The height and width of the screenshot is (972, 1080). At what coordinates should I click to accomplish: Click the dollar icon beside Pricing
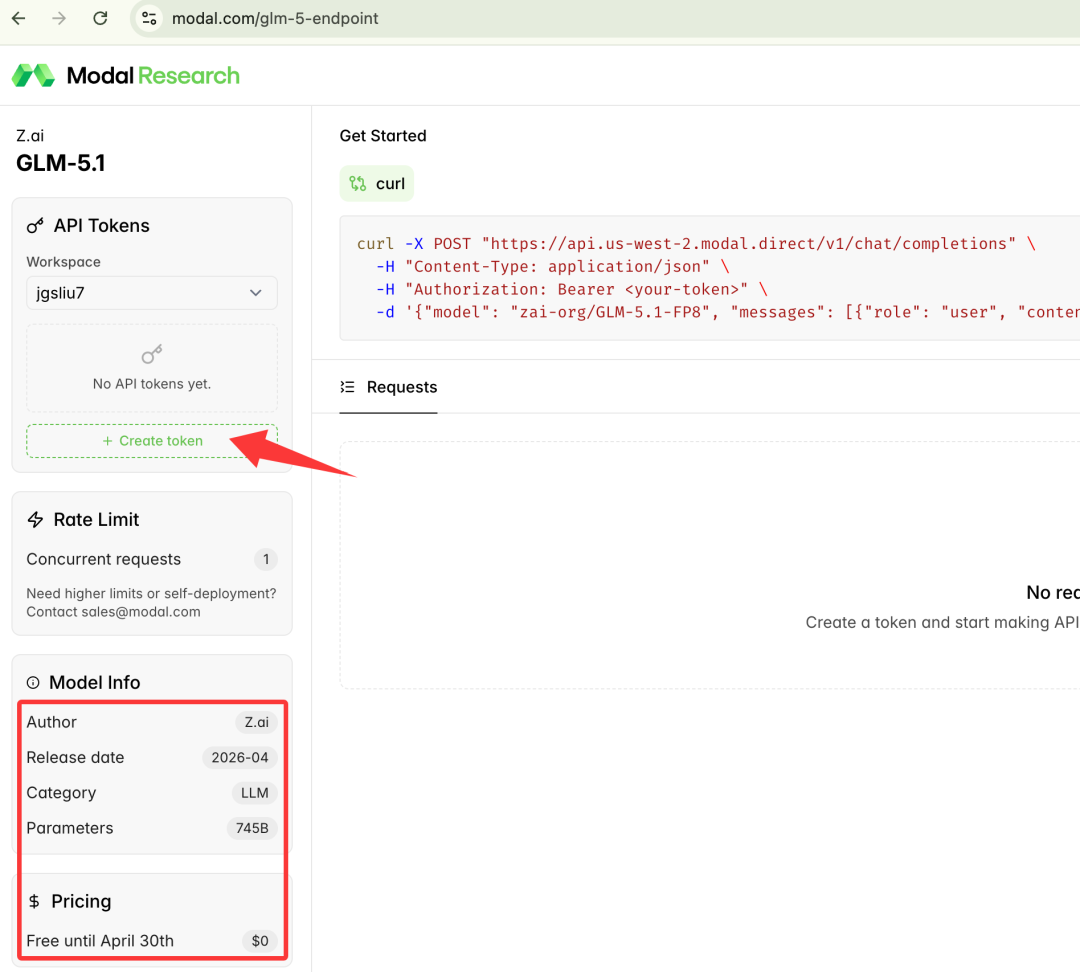coord(34,902)
